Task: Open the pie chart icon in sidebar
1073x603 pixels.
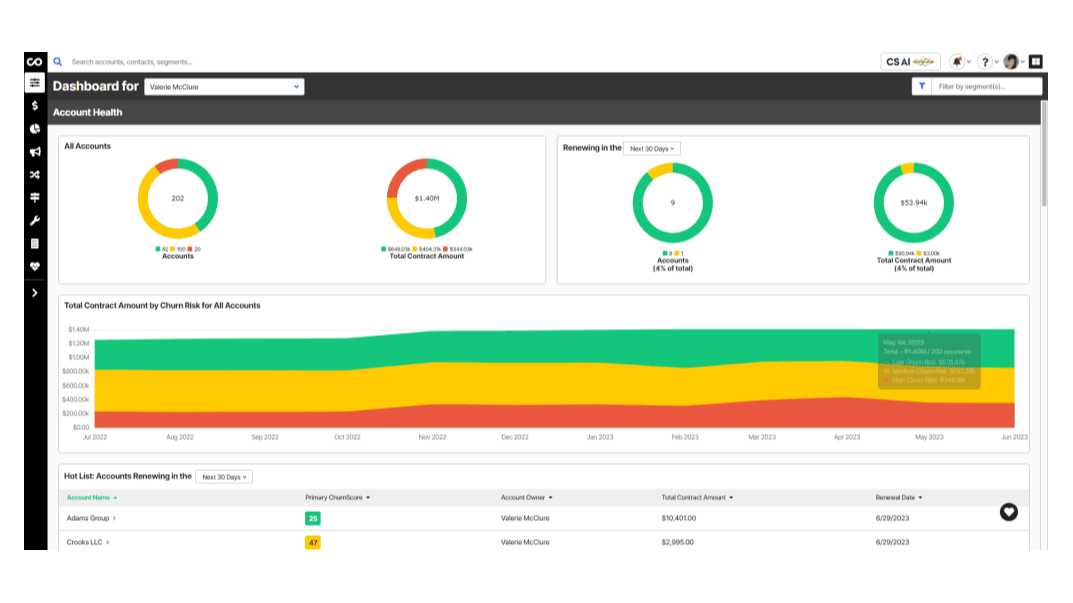Action: pos(35,129)
